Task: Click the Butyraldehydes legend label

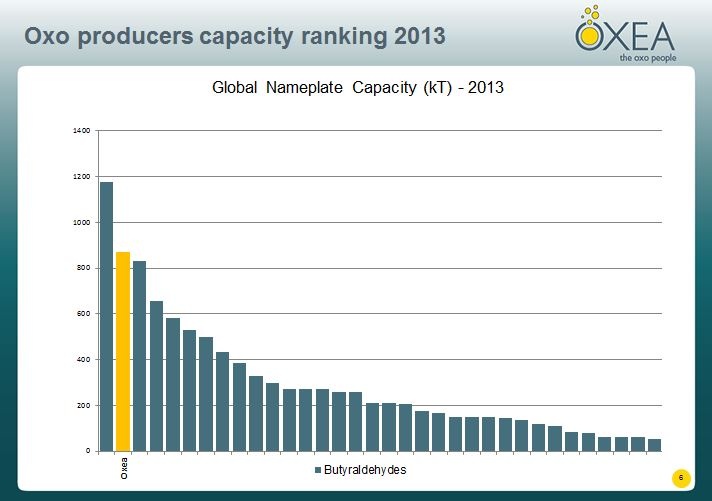Action: click(365, 470)
